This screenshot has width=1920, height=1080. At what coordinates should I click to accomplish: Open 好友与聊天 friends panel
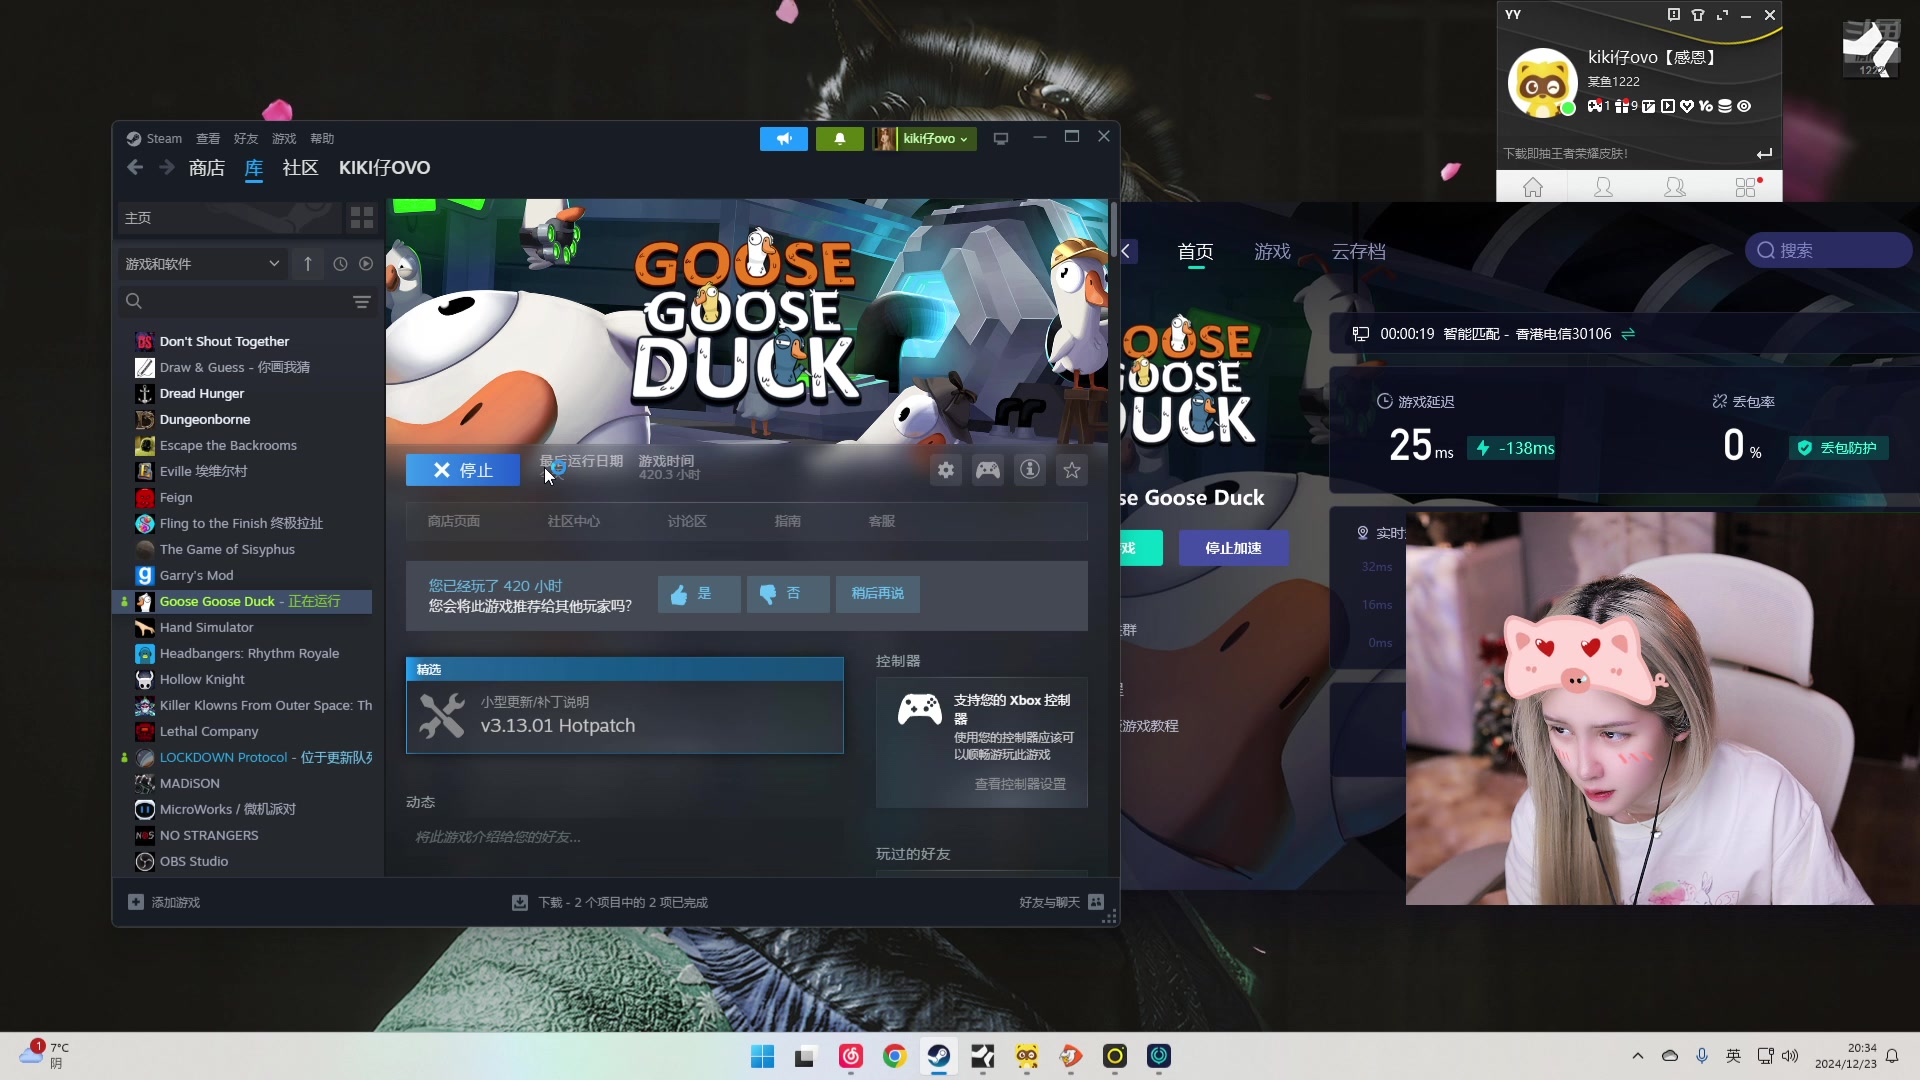(1061, 902)
